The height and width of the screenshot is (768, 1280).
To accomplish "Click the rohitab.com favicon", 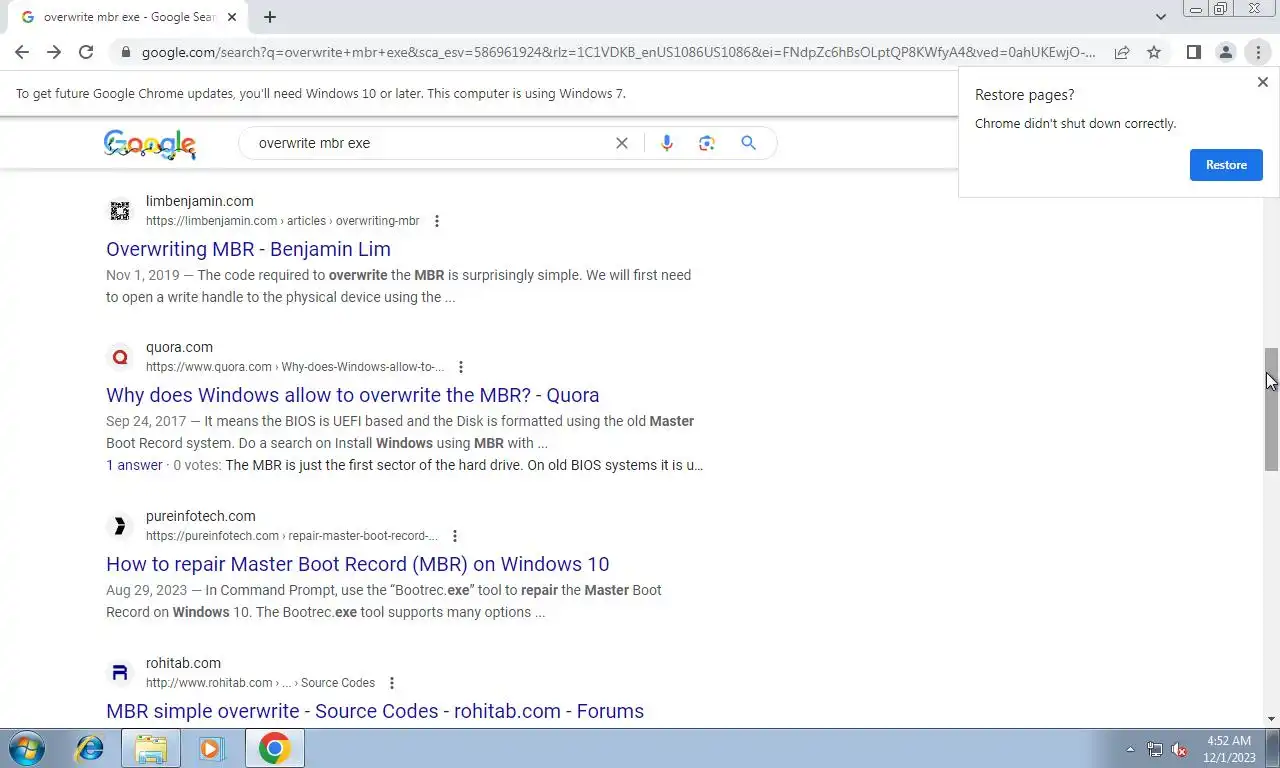I will [x=120, y=672].
